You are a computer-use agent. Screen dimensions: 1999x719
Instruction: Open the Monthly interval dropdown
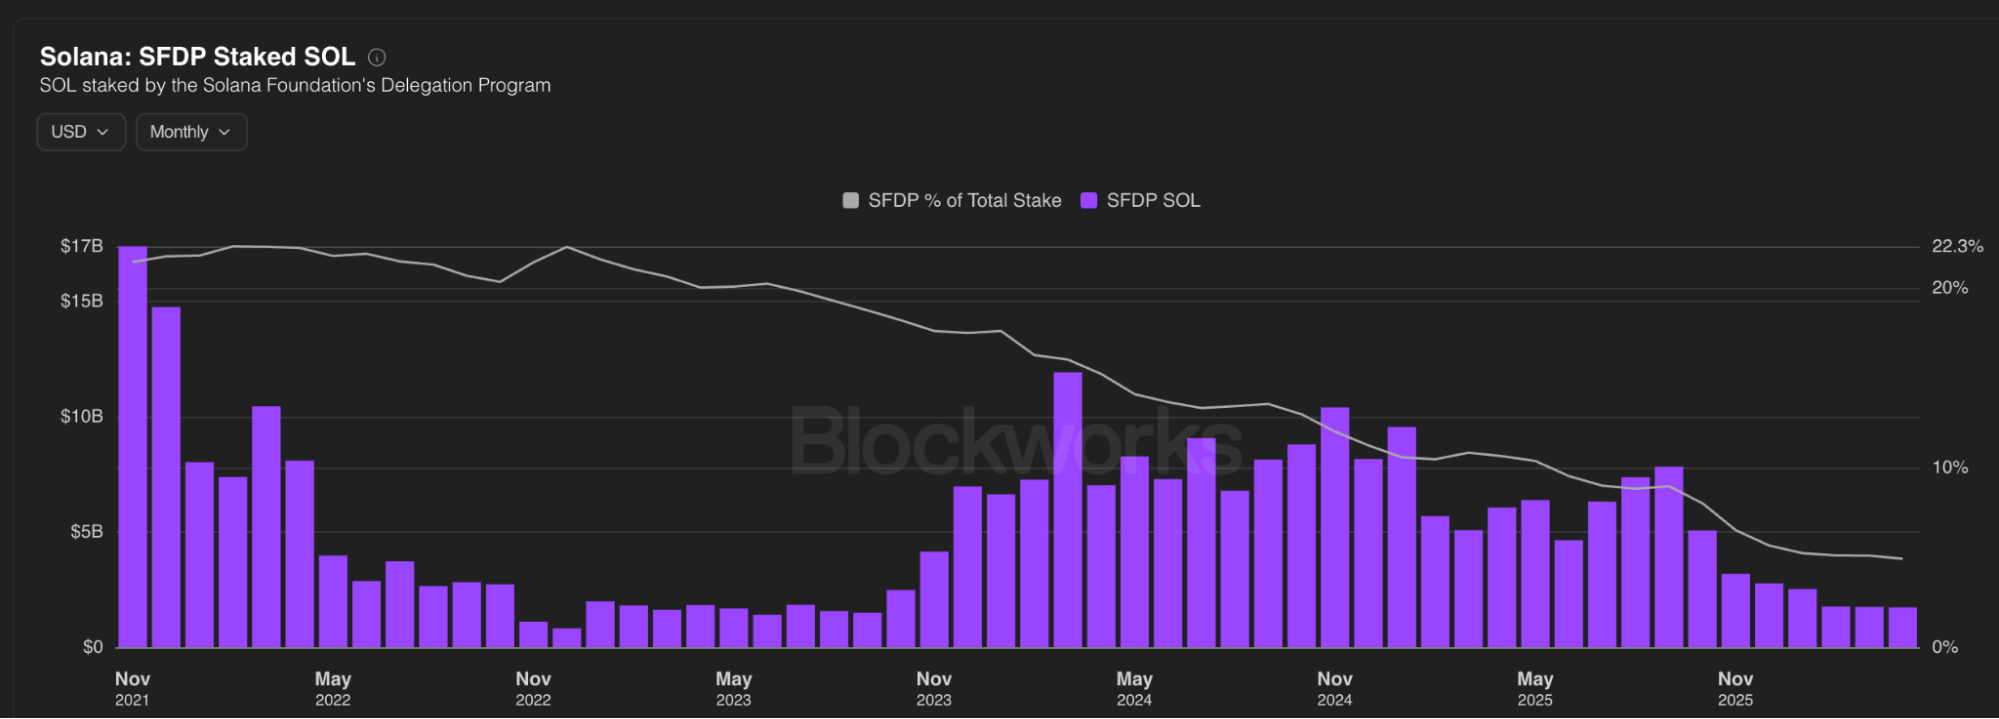[191, 132]
